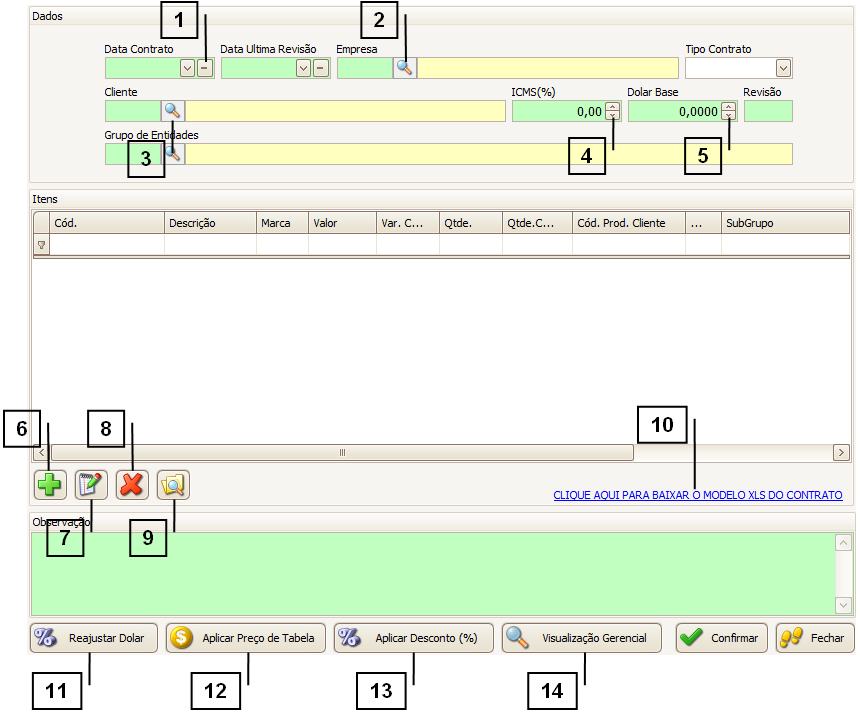Open Grupo de Entidades search icon
The height and width of the screenshot is (713, 860).
click(x=173, y=154)
